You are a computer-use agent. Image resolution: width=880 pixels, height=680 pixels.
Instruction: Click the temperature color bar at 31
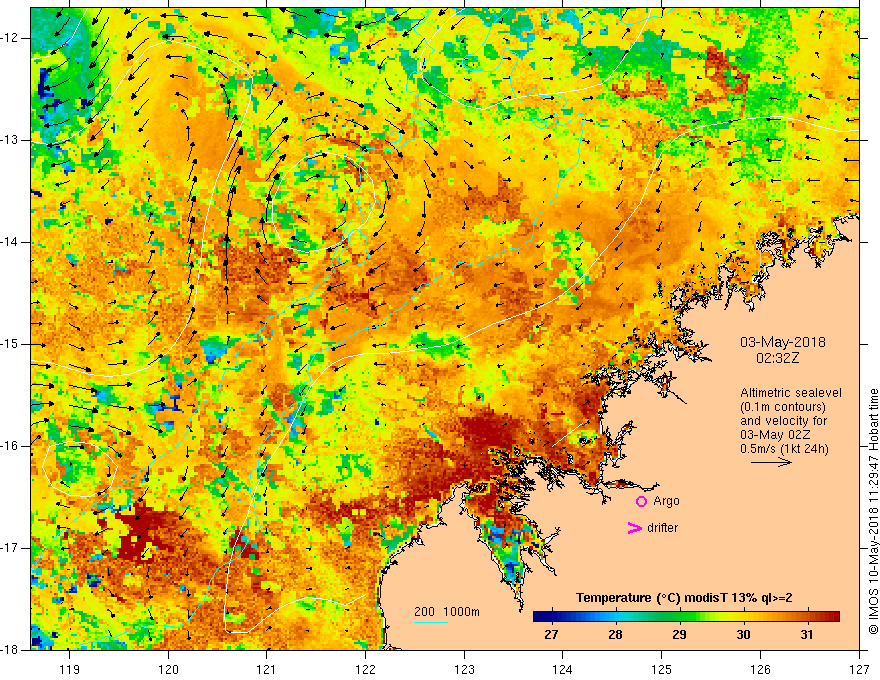coord(807,616)
